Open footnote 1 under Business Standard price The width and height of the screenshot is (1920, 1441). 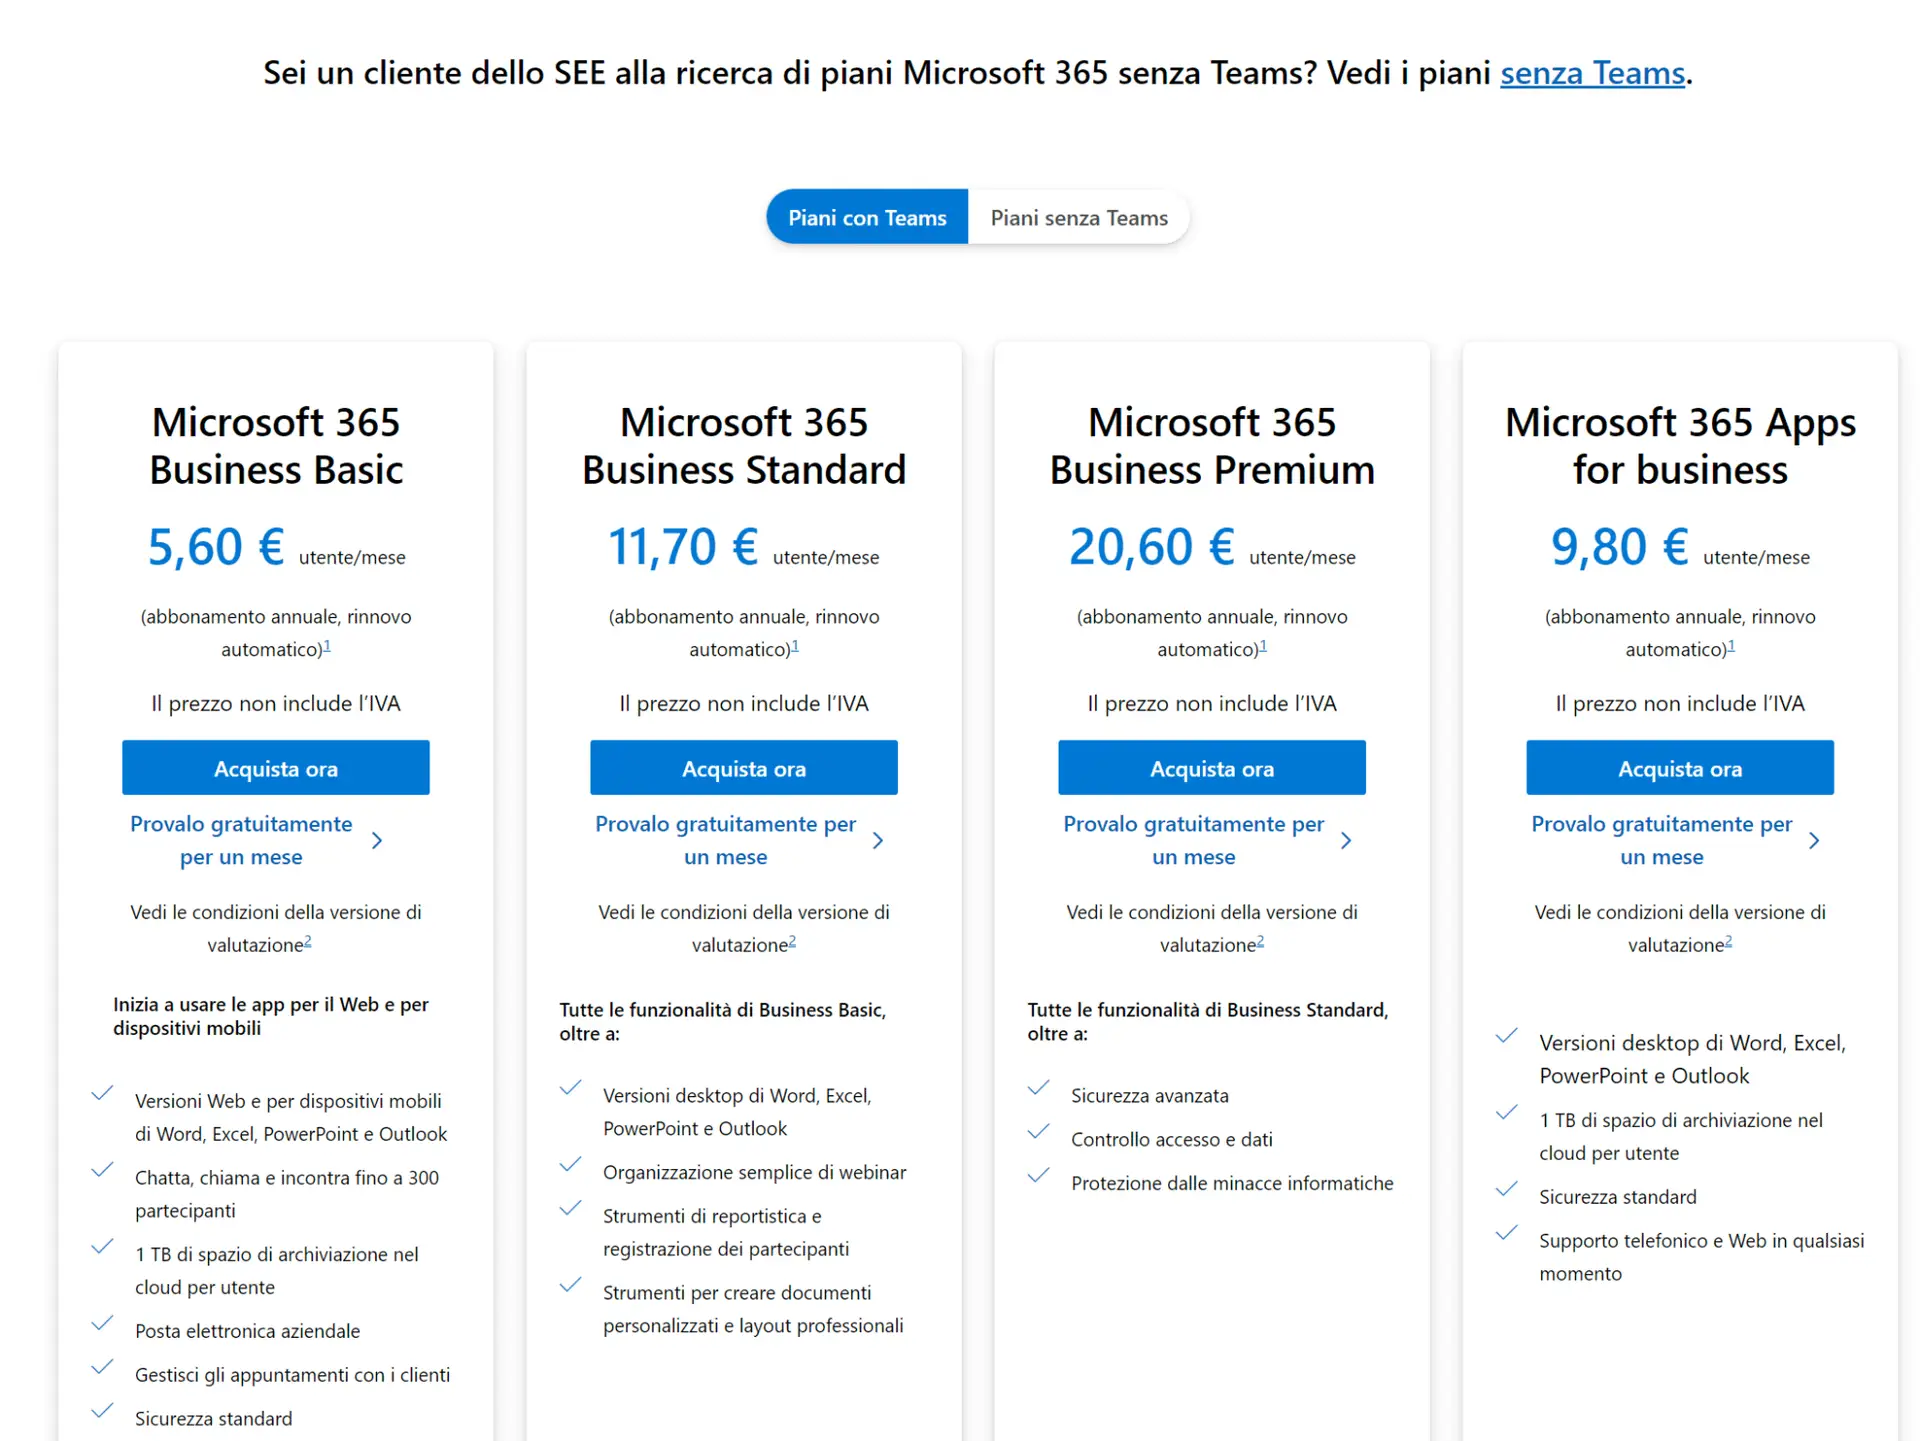[795, 646]
